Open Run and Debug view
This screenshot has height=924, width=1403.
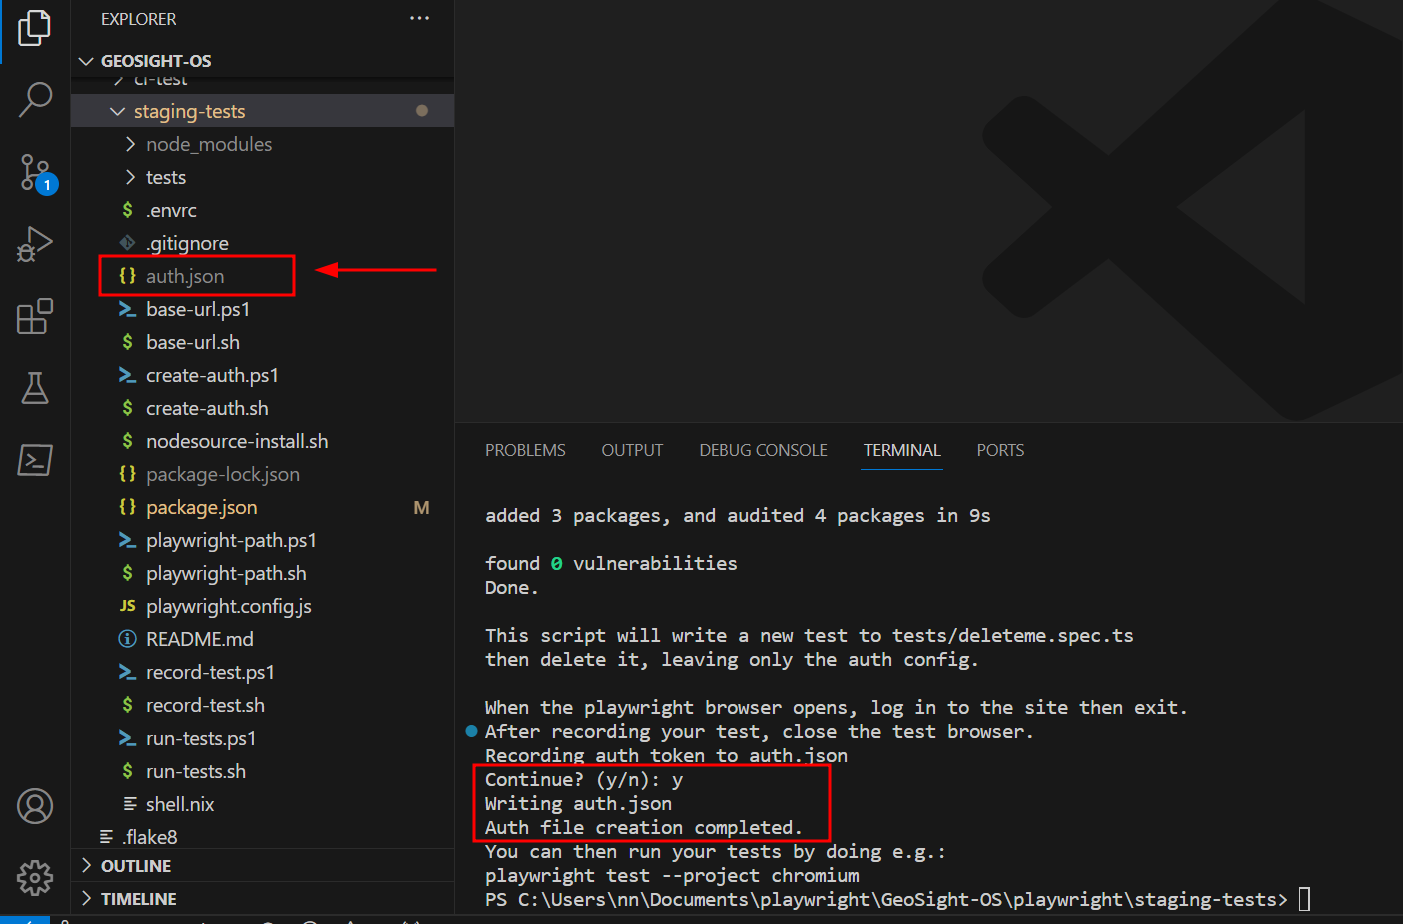point(35,245)
